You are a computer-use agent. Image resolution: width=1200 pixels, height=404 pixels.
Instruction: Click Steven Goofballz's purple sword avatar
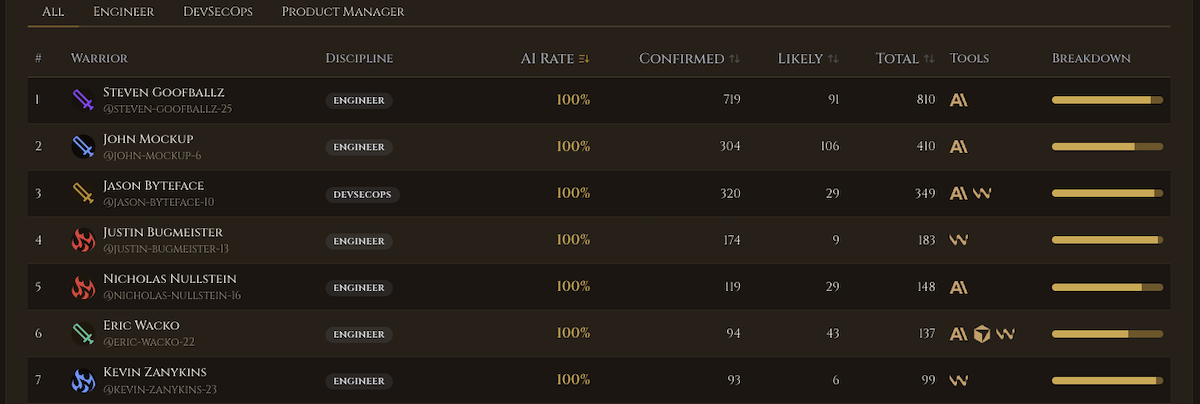[x=83, y=100]
